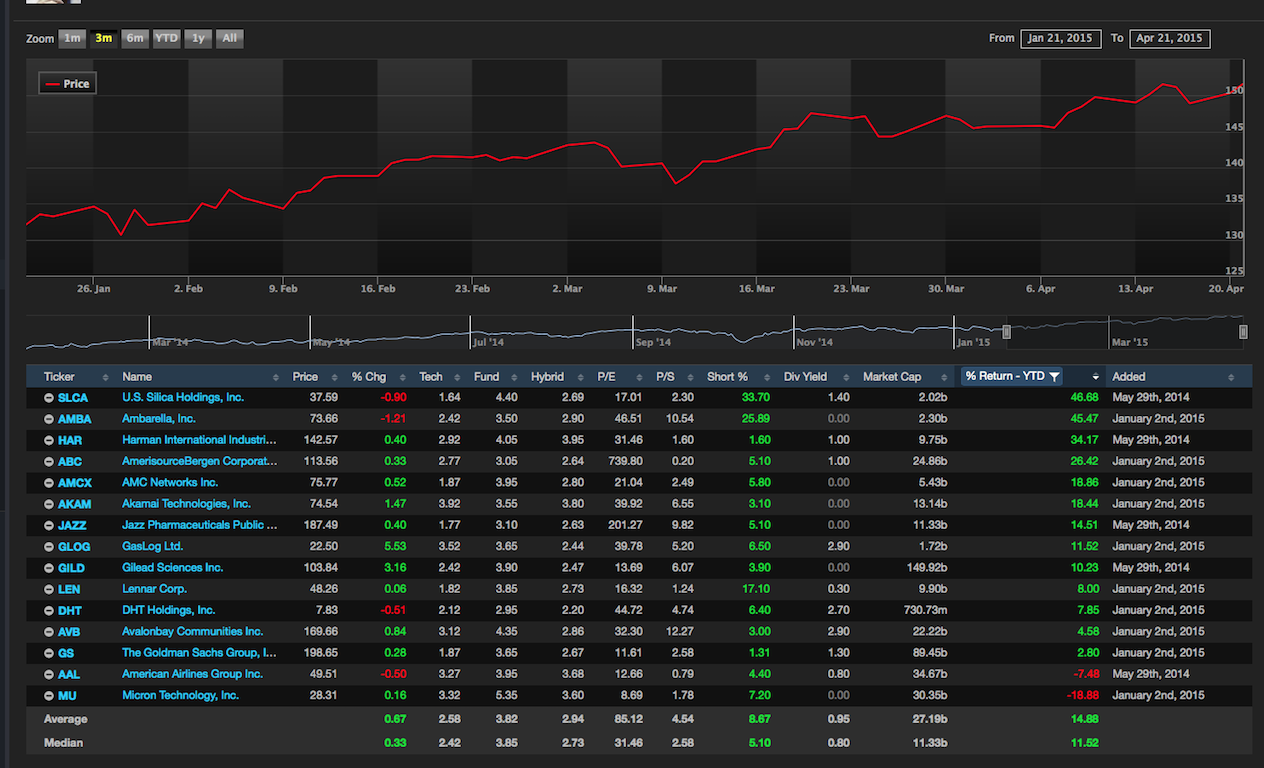This screenshot has width=1264, height=768.
Task: Click the sort arrows in the Name header
Action: (276, 377)
